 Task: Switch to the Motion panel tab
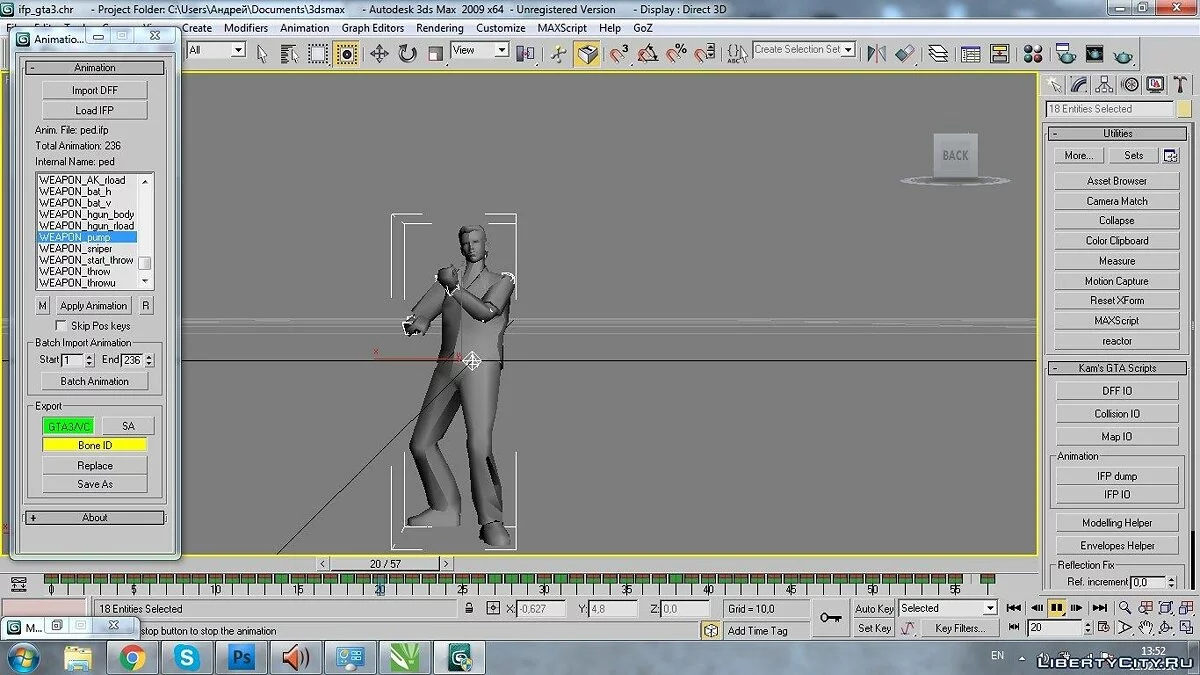point(1129,85)
